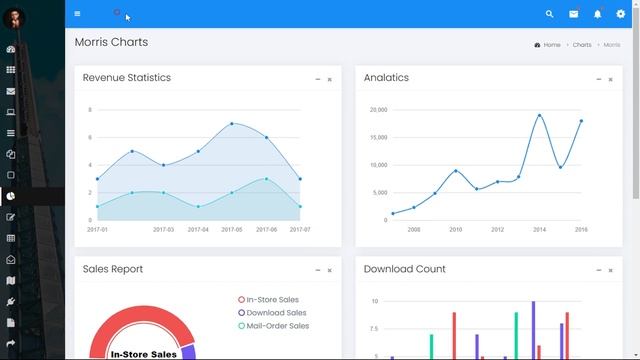The image size is (640, 360).
Task: Close the Sales Report card
Action: pyautogui.click(x=329, y=270)
